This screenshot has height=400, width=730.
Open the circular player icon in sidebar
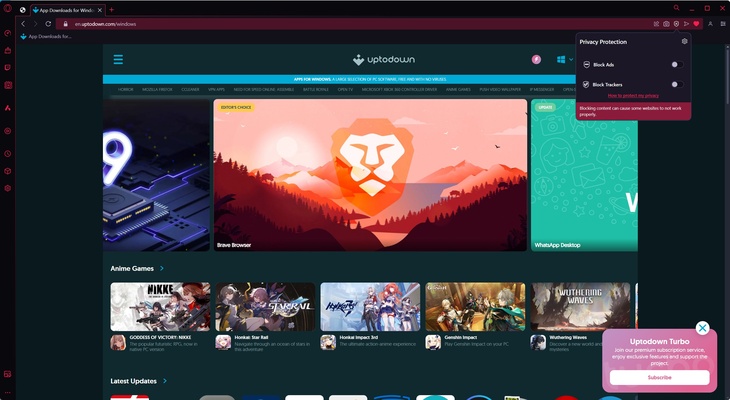pyautogui.click(x=7, y=131)
